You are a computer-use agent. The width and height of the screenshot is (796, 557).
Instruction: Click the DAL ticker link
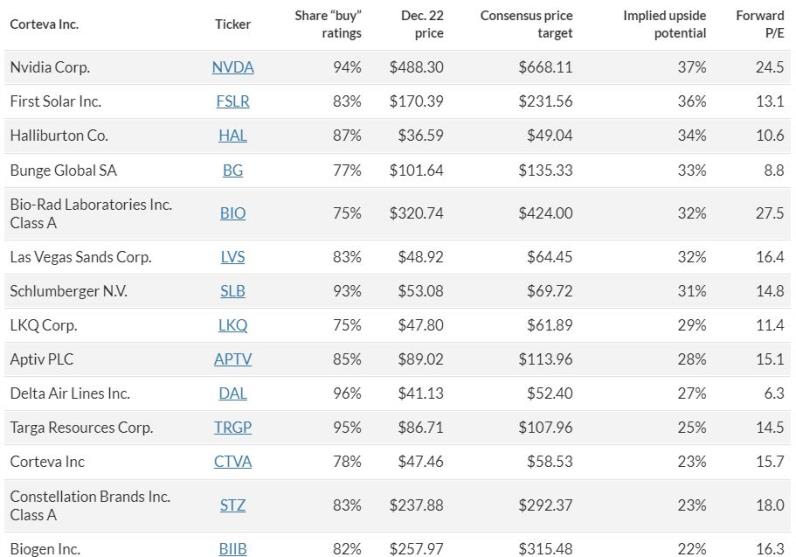[x=232, y=394]
